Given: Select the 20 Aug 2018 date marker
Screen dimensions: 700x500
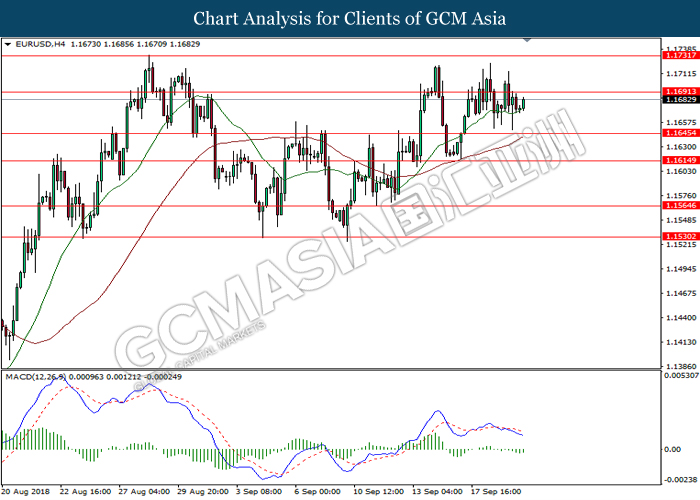Looking at the screenshot, I should click(x=27, y=492).
